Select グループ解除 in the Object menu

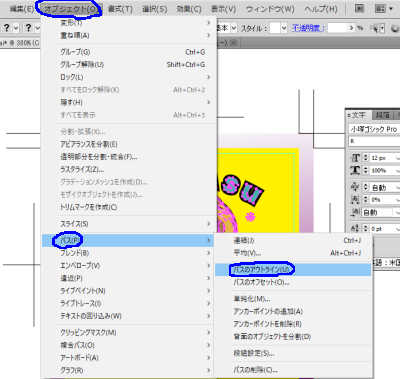click(x=82, y=64)
